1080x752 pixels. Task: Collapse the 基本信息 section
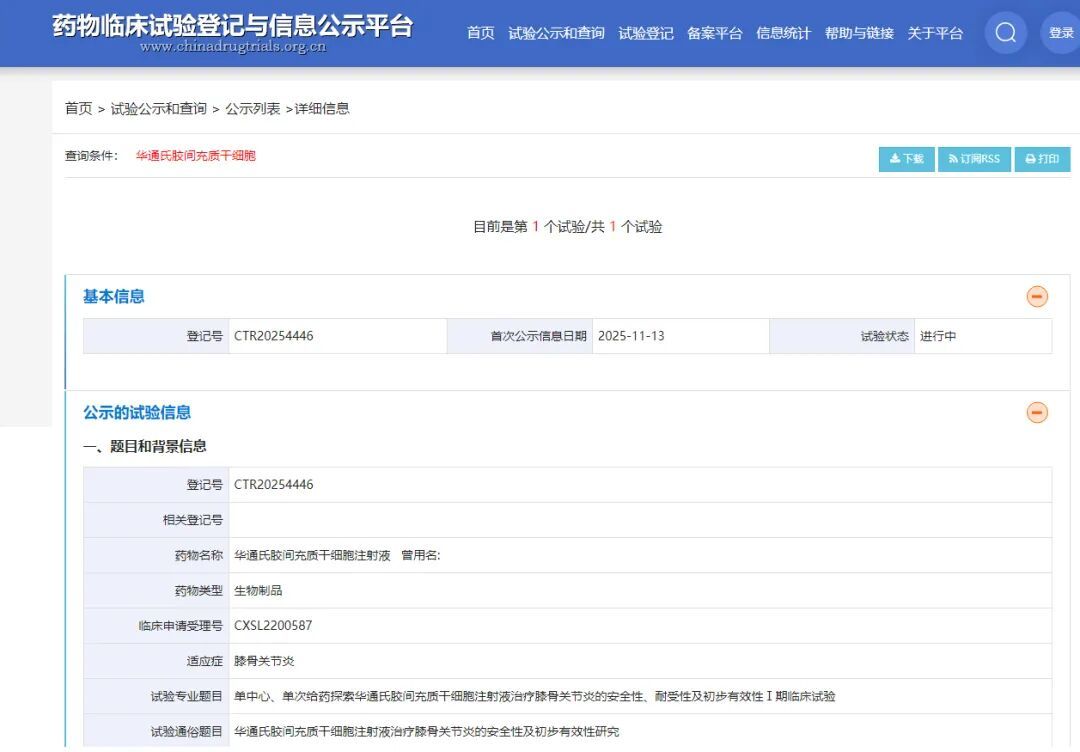1037,297
